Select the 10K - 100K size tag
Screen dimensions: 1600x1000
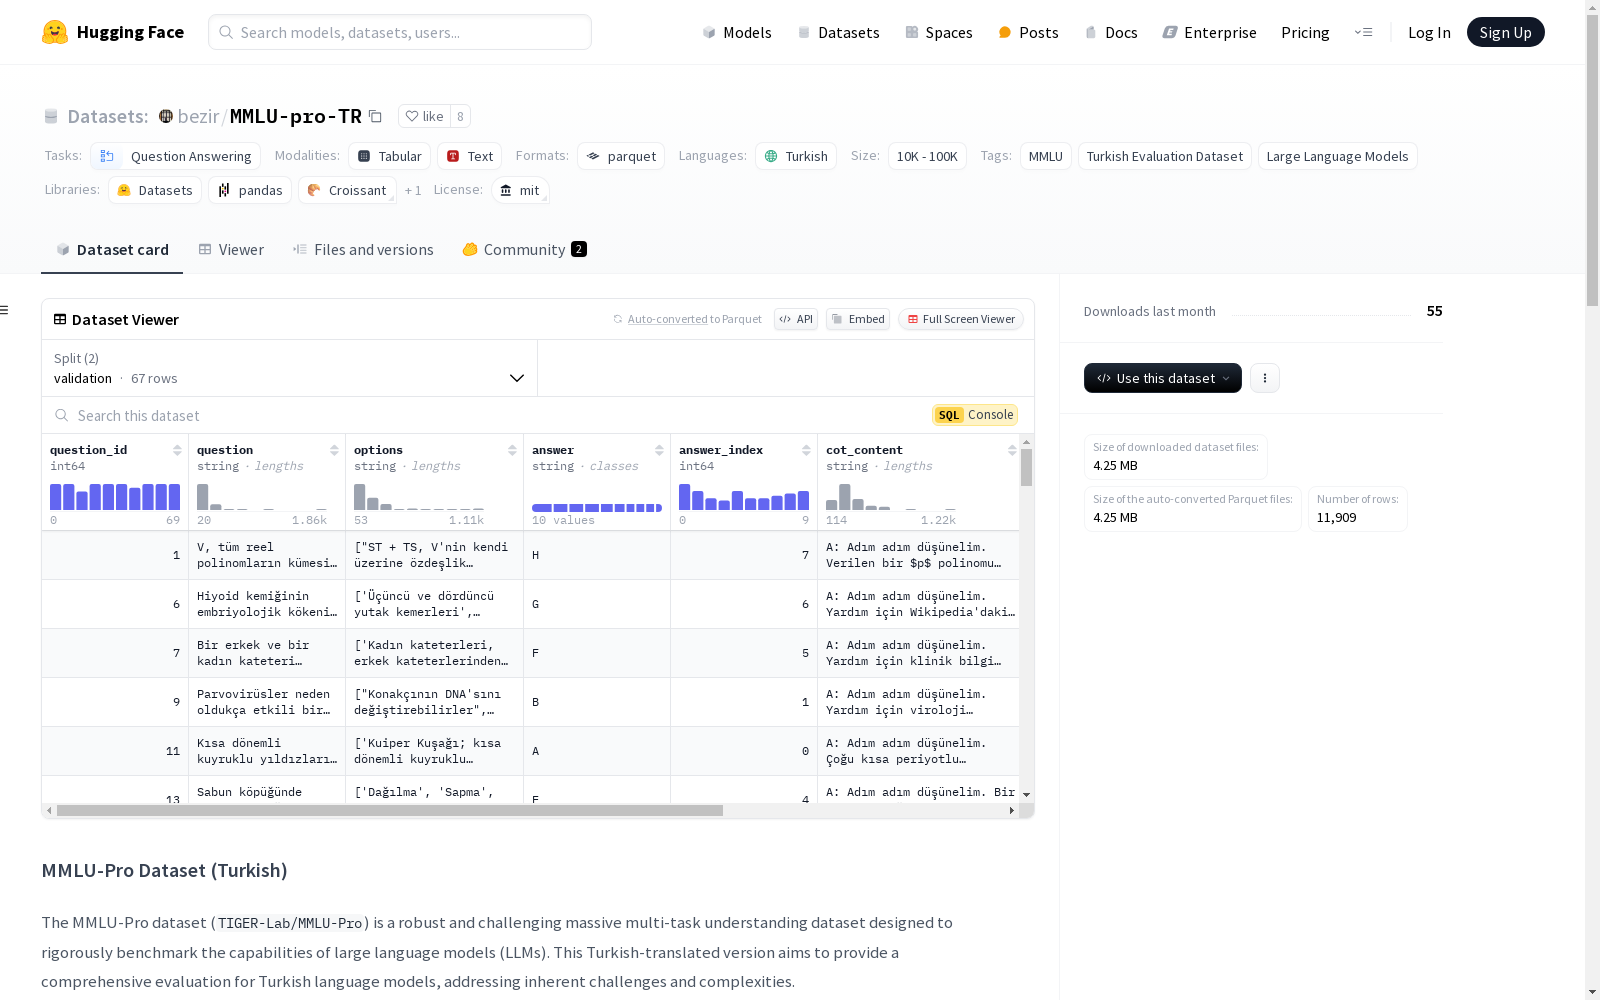[927, 156]
